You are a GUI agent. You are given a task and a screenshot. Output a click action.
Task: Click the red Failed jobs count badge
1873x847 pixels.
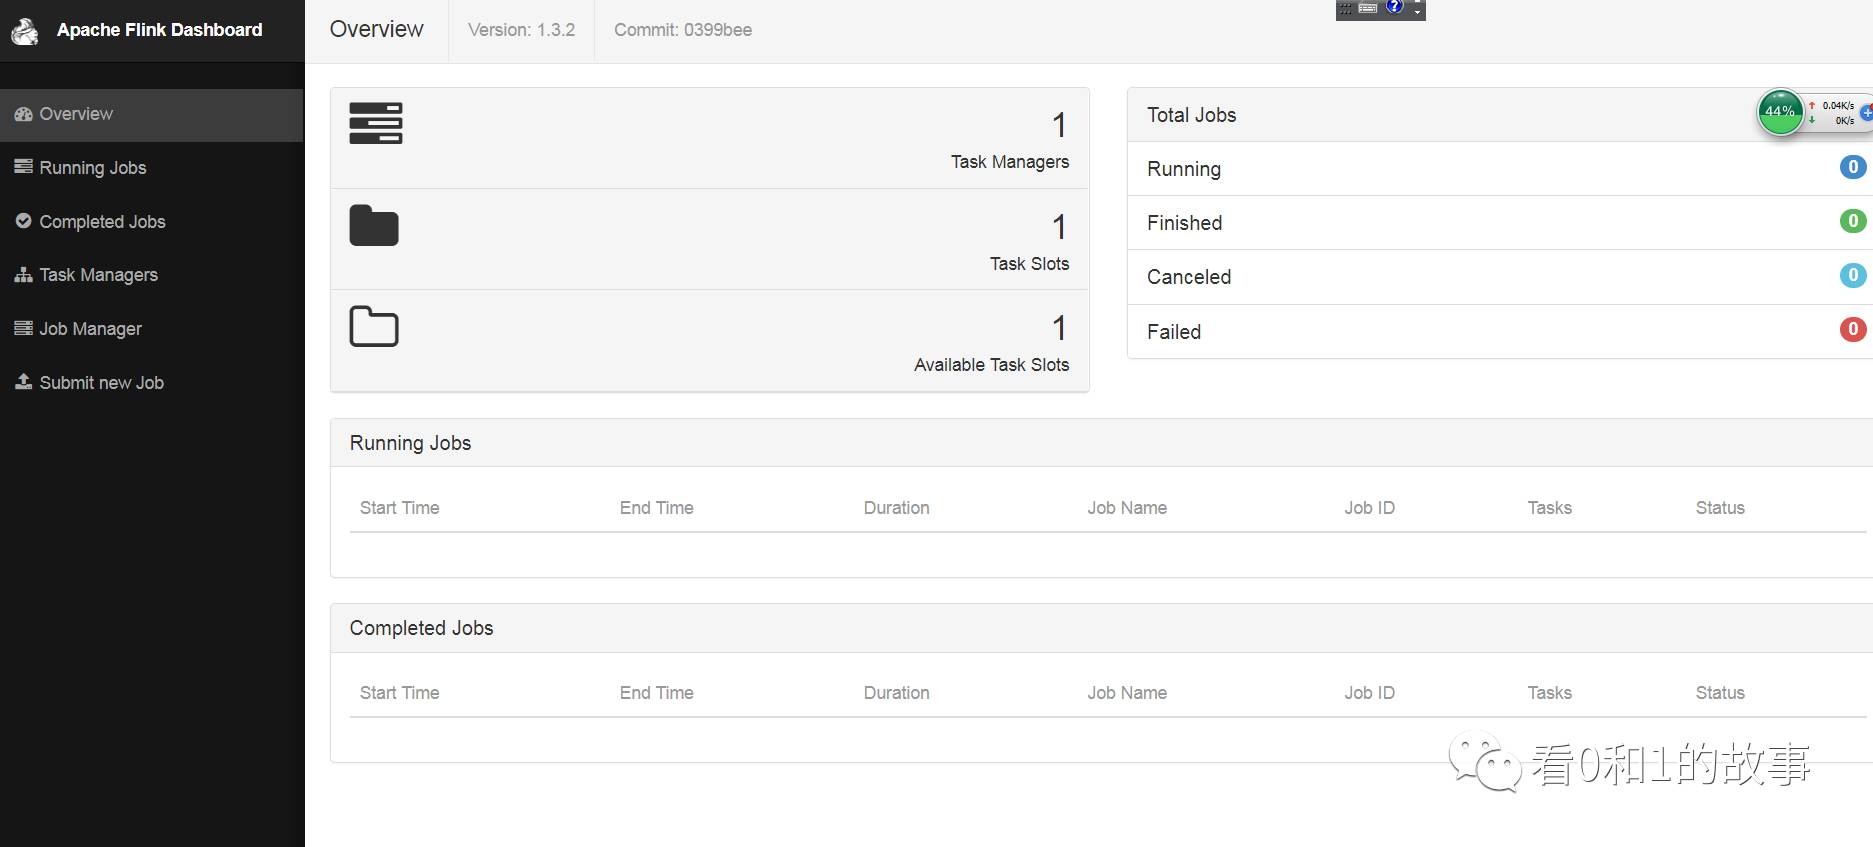[x=1853, y=329]
